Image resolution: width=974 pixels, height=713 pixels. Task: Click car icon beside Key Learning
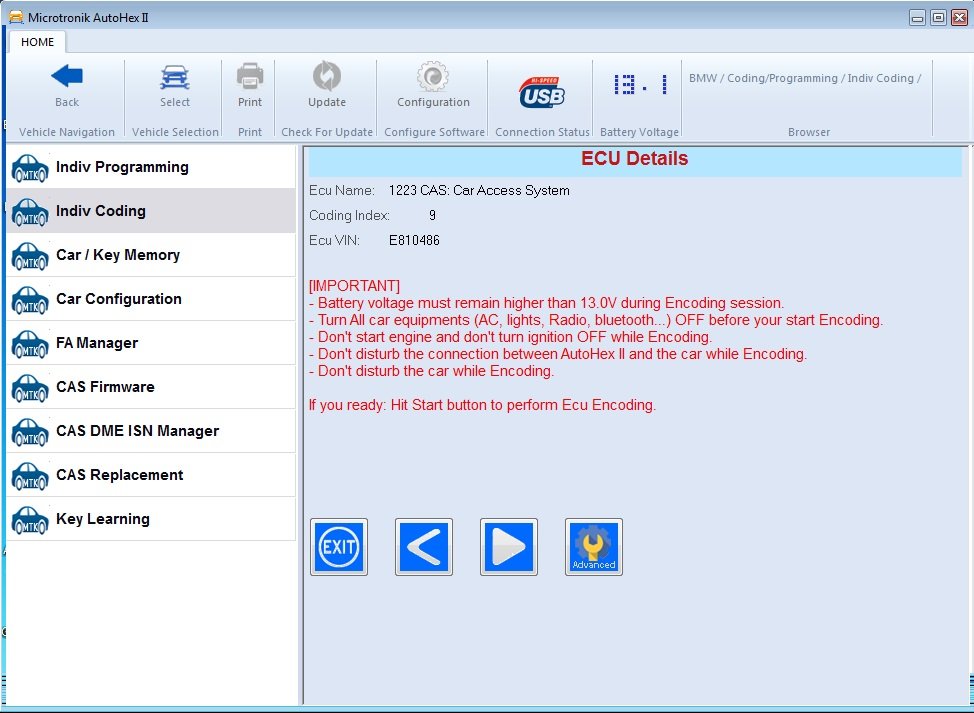(30, 521)
